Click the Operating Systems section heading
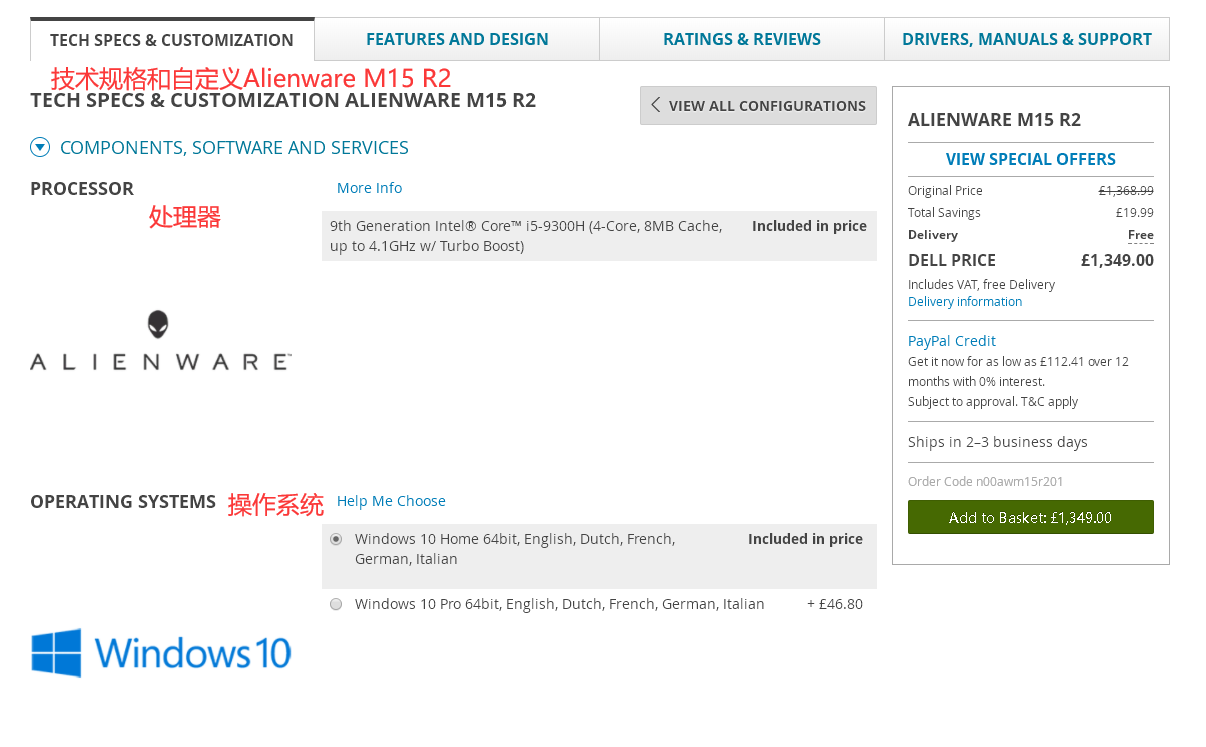 123,502
